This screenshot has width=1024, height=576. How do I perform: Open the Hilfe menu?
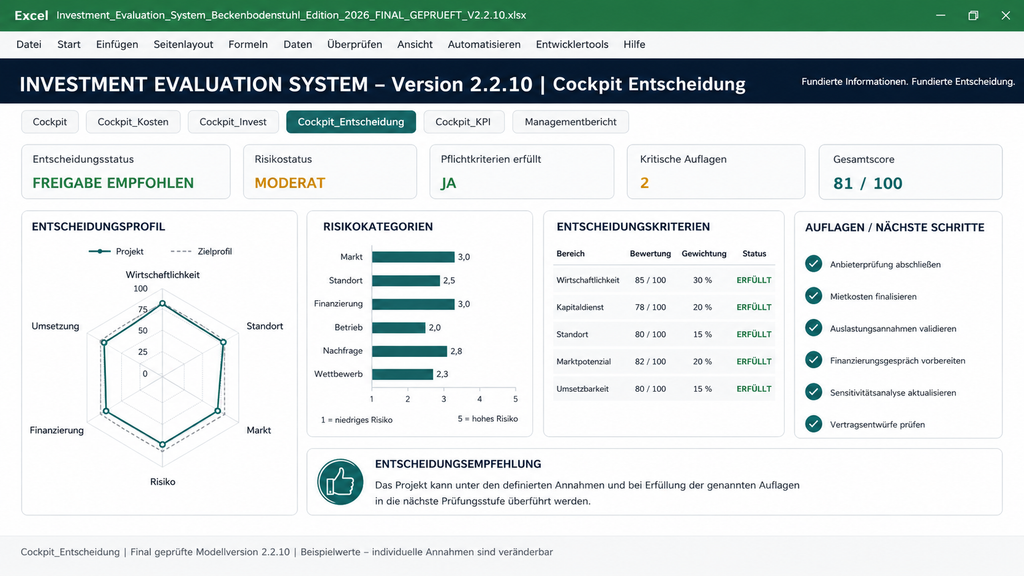click(x=634, y=44)
